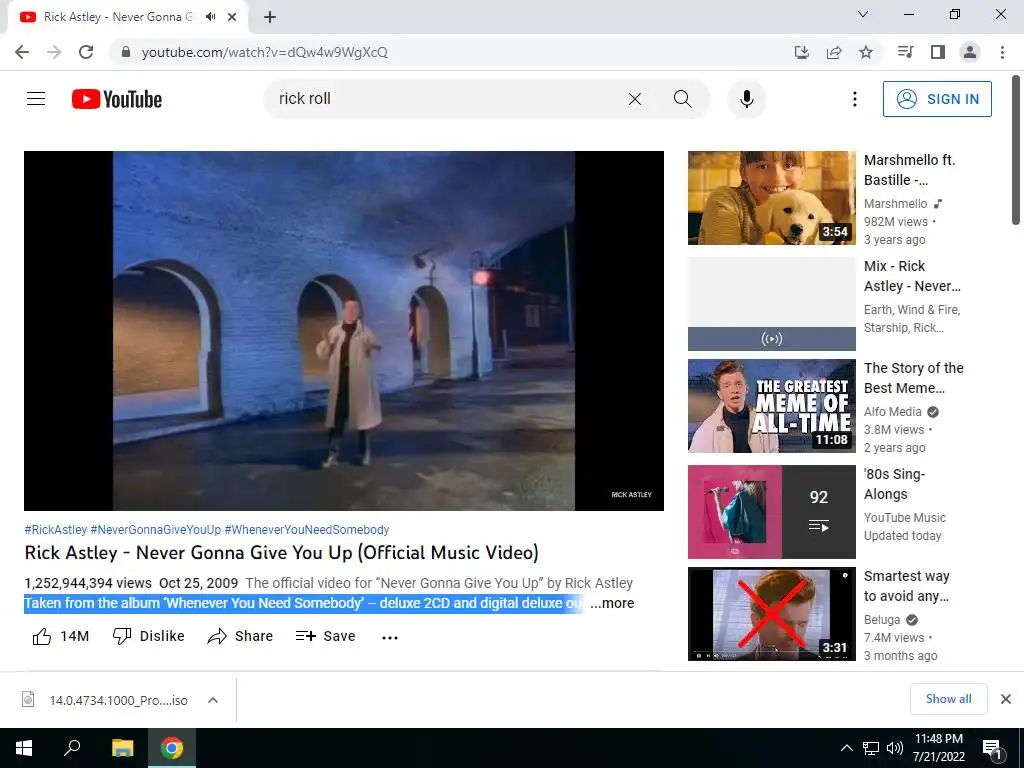Bookmark this page with the star
The height and width of the screenshot is (768, 1024).
(x=866, y=52)
